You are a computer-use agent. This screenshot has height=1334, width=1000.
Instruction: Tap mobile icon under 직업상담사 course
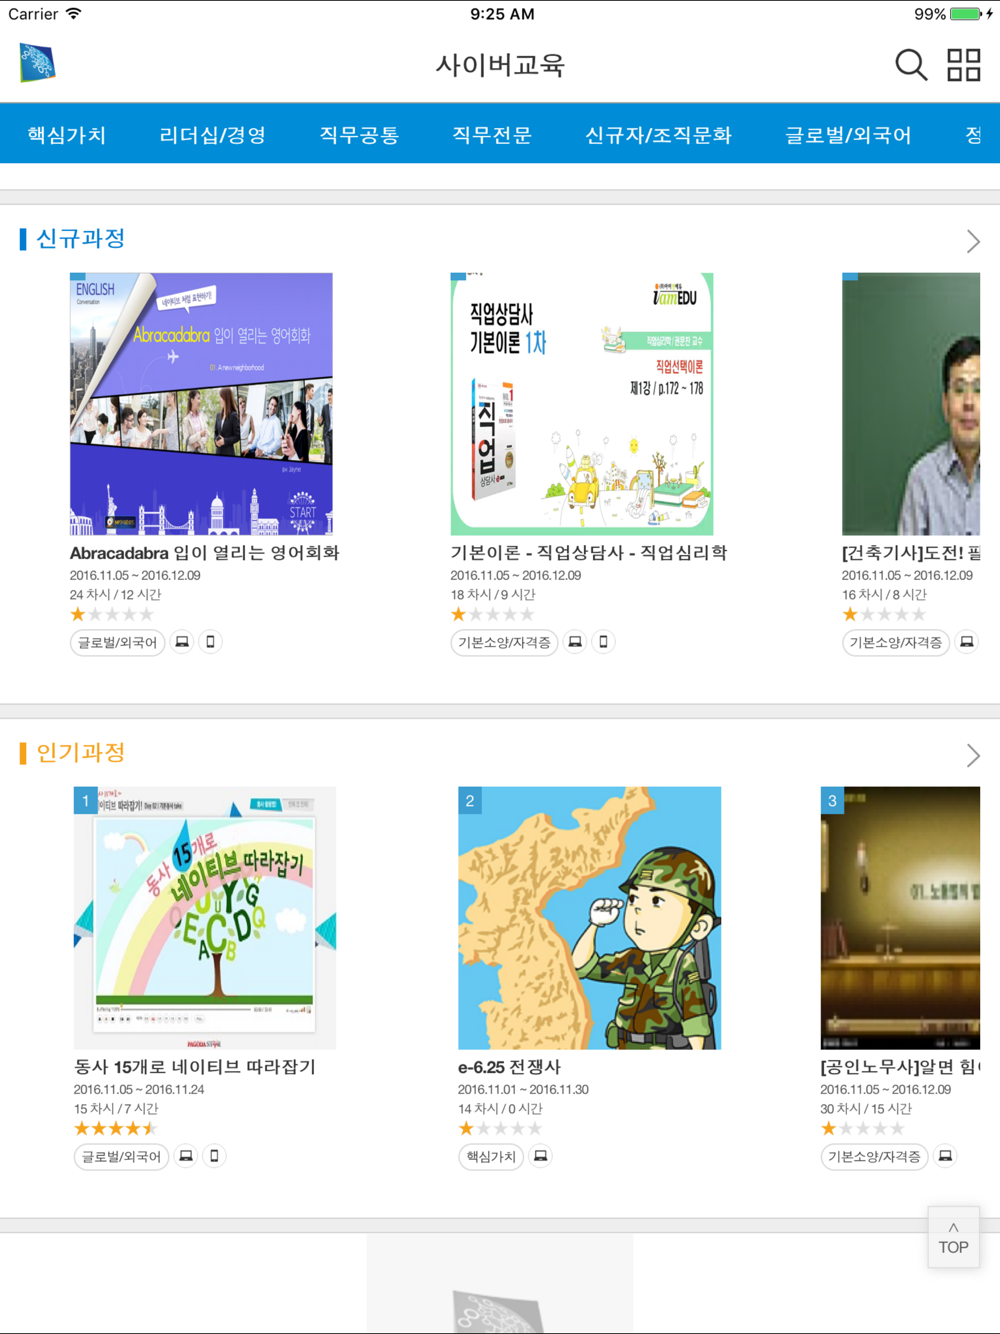point(603,642)
